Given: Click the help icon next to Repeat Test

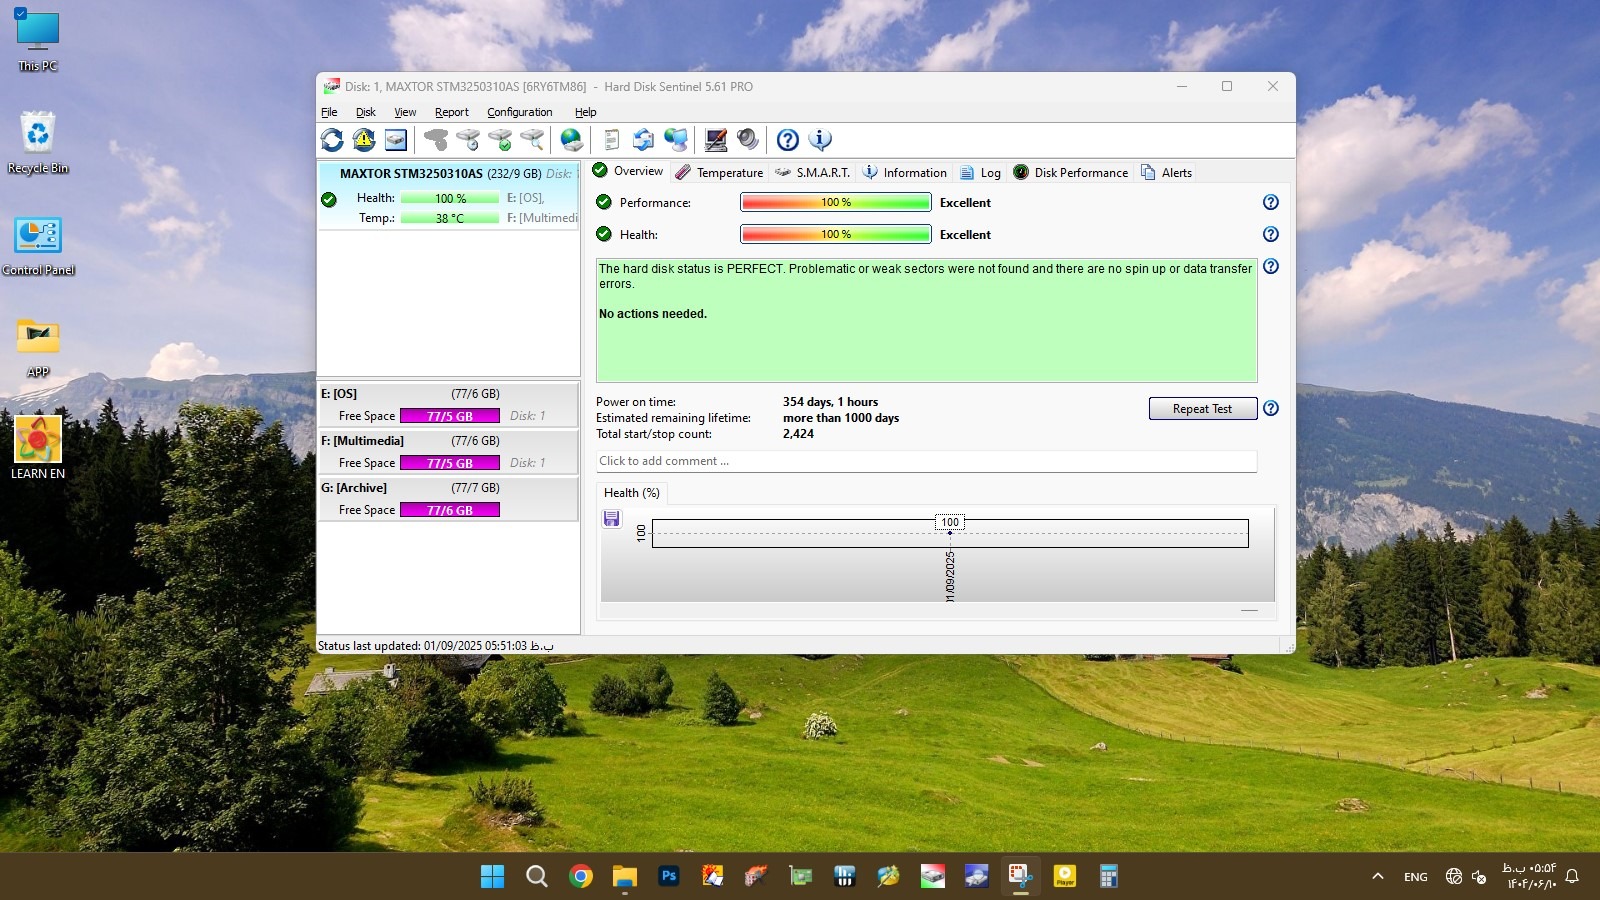Looking at the screenshot, I should coord(1271,408).
